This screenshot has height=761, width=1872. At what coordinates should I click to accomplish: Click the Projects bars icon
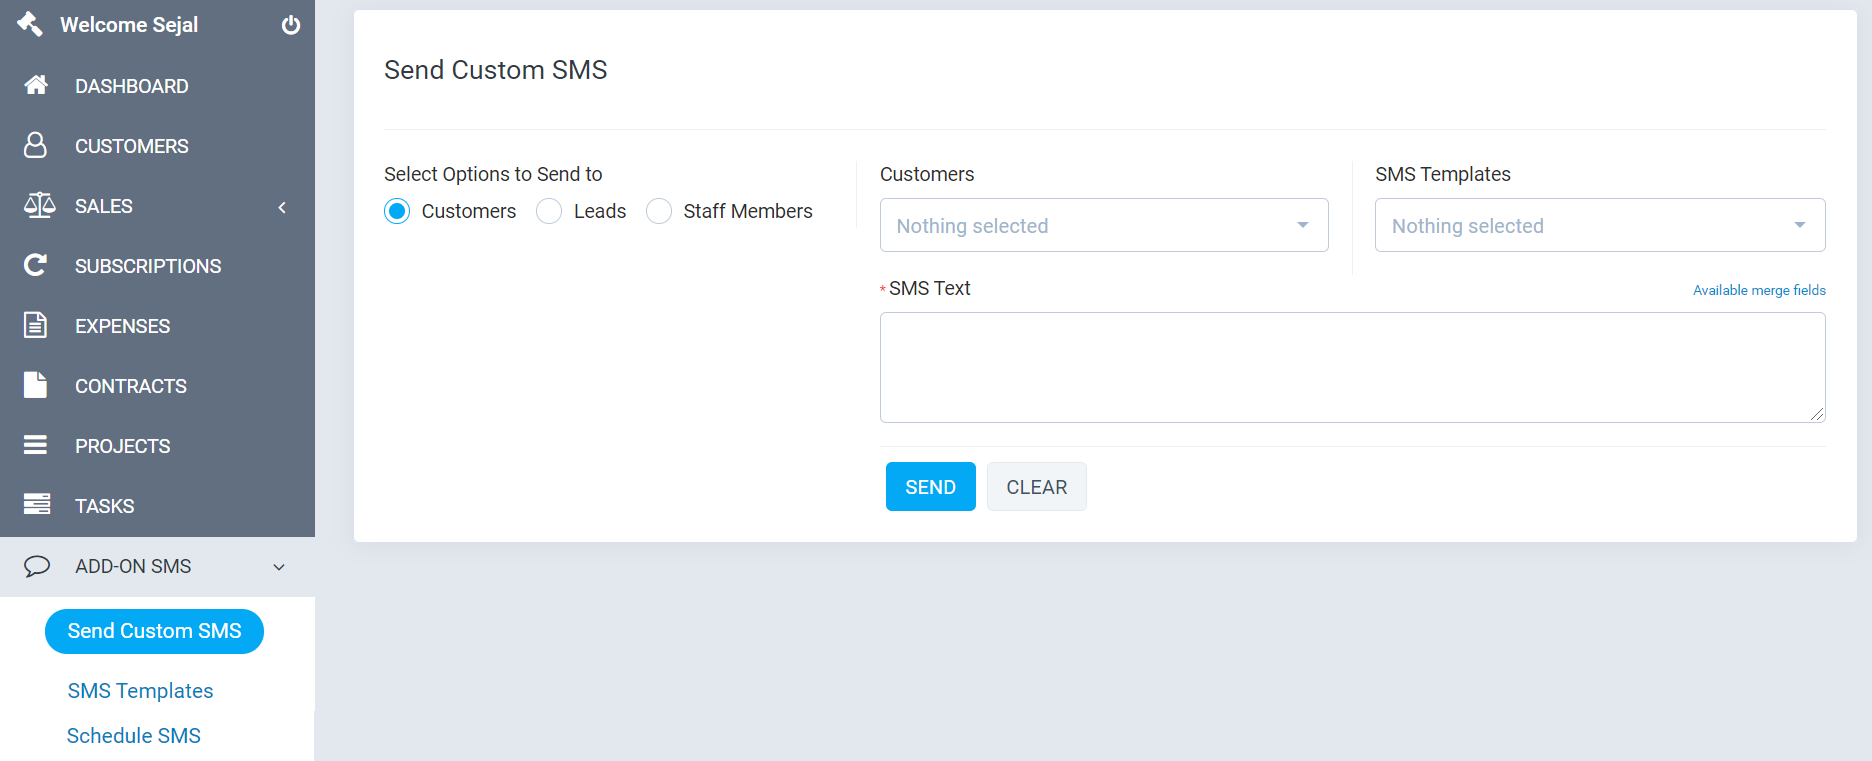tap(36, 445)
